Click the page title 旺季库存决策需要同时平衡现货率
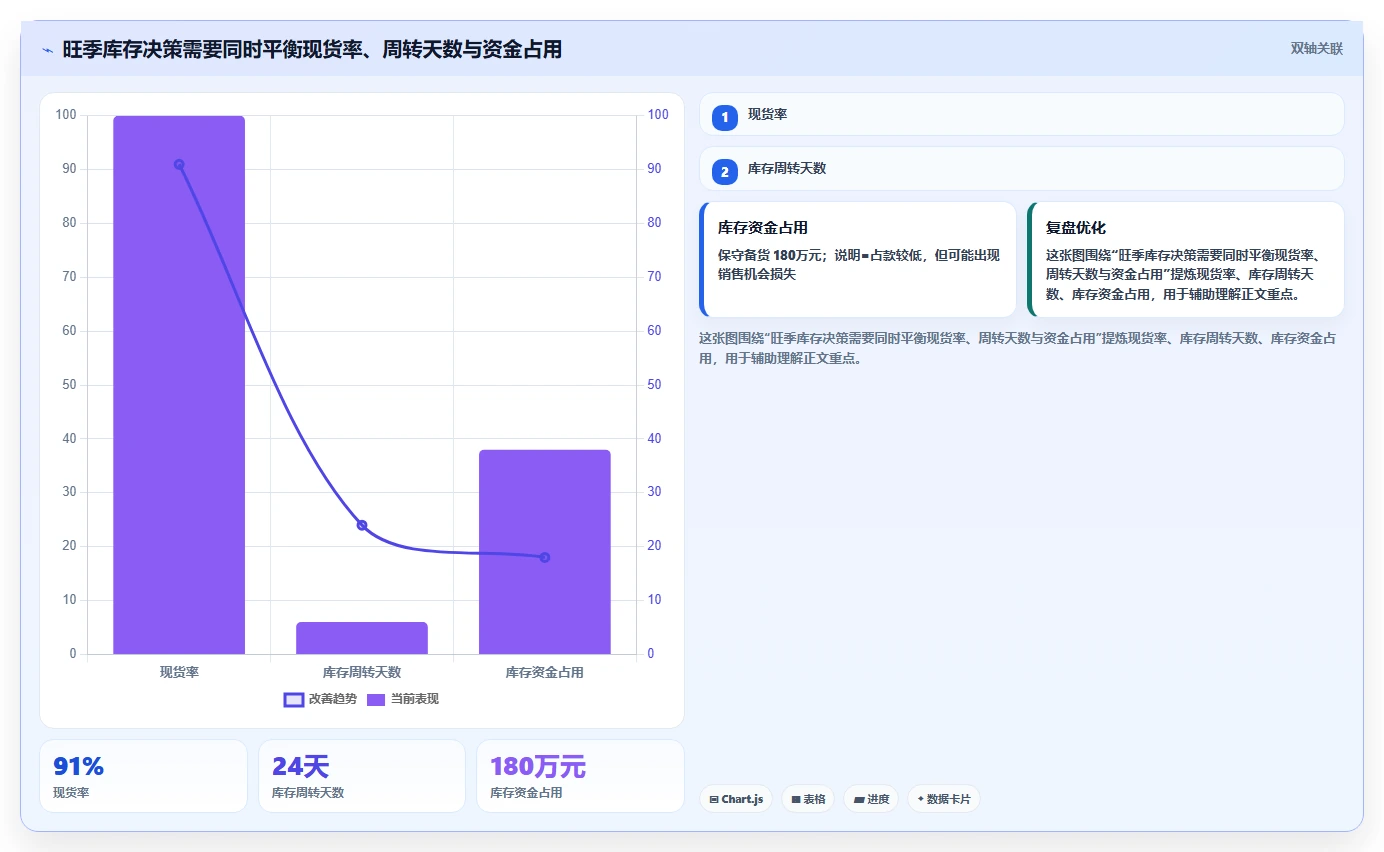 click(312, 49)
